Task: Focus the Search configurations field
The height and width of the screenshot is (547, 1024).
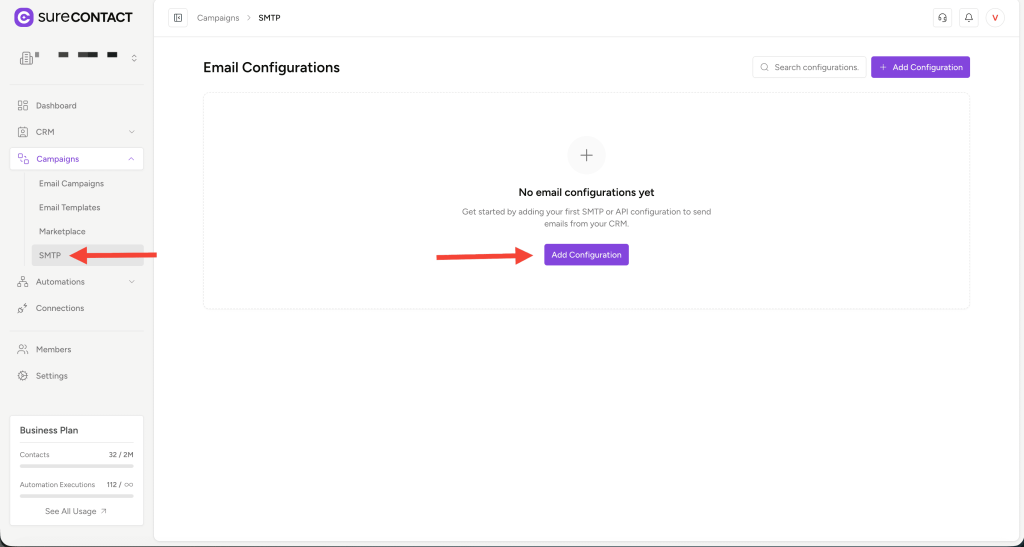Action: (x=814, y=67)
